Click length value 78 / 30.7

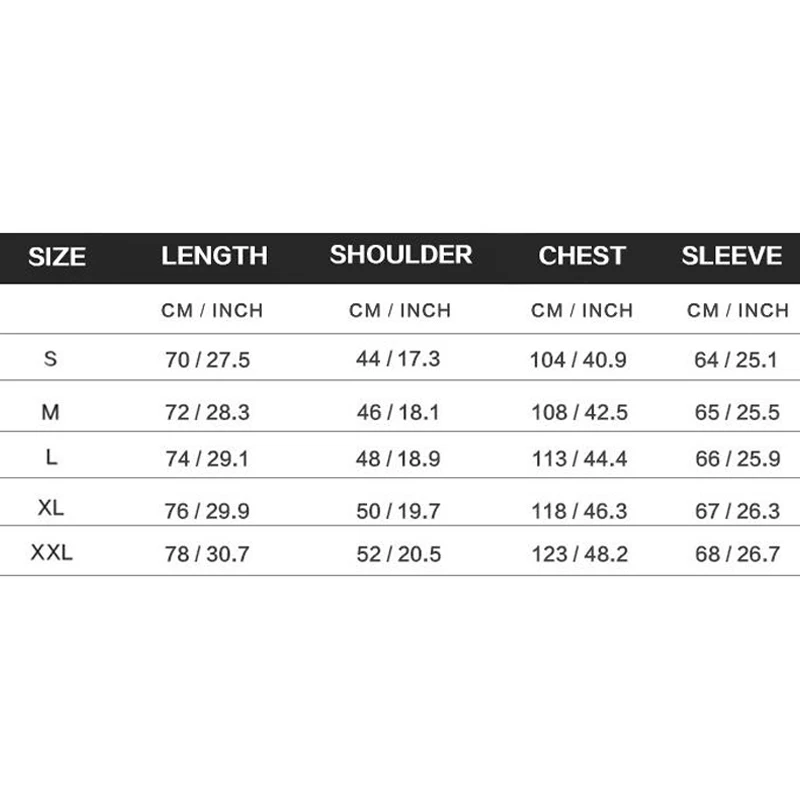tap(207, 554)
